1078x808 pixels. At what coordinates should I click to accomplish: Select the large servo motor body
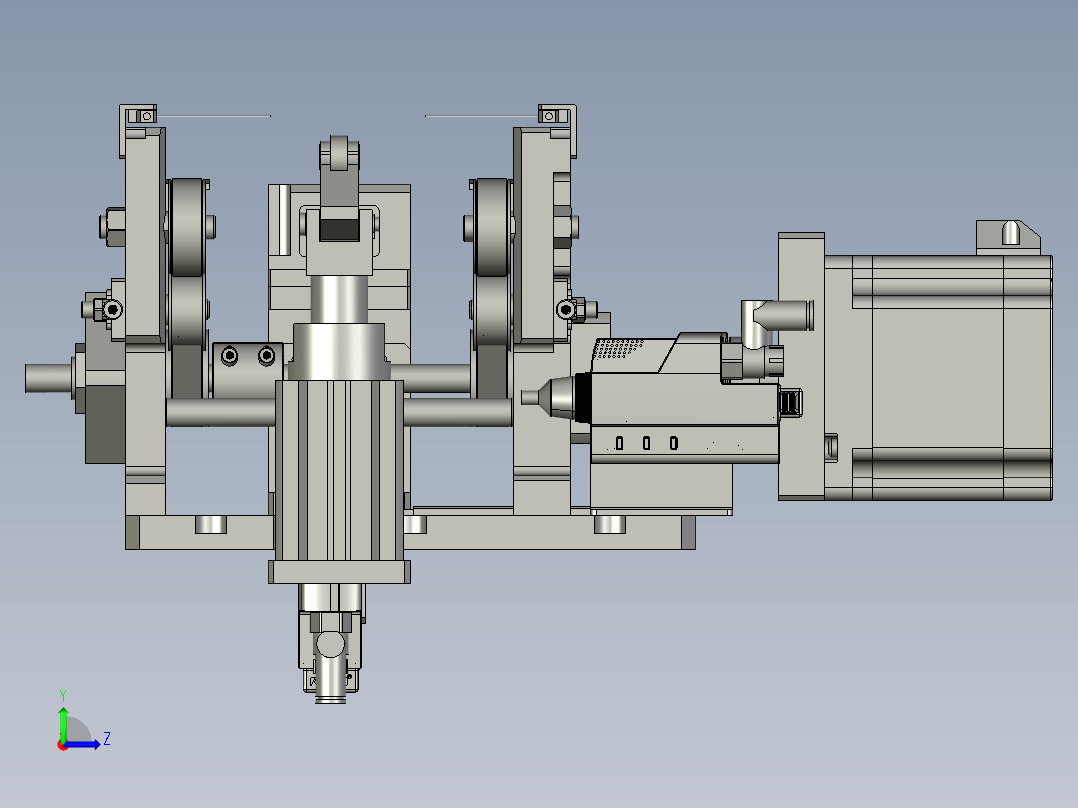[x=938, y=377]
